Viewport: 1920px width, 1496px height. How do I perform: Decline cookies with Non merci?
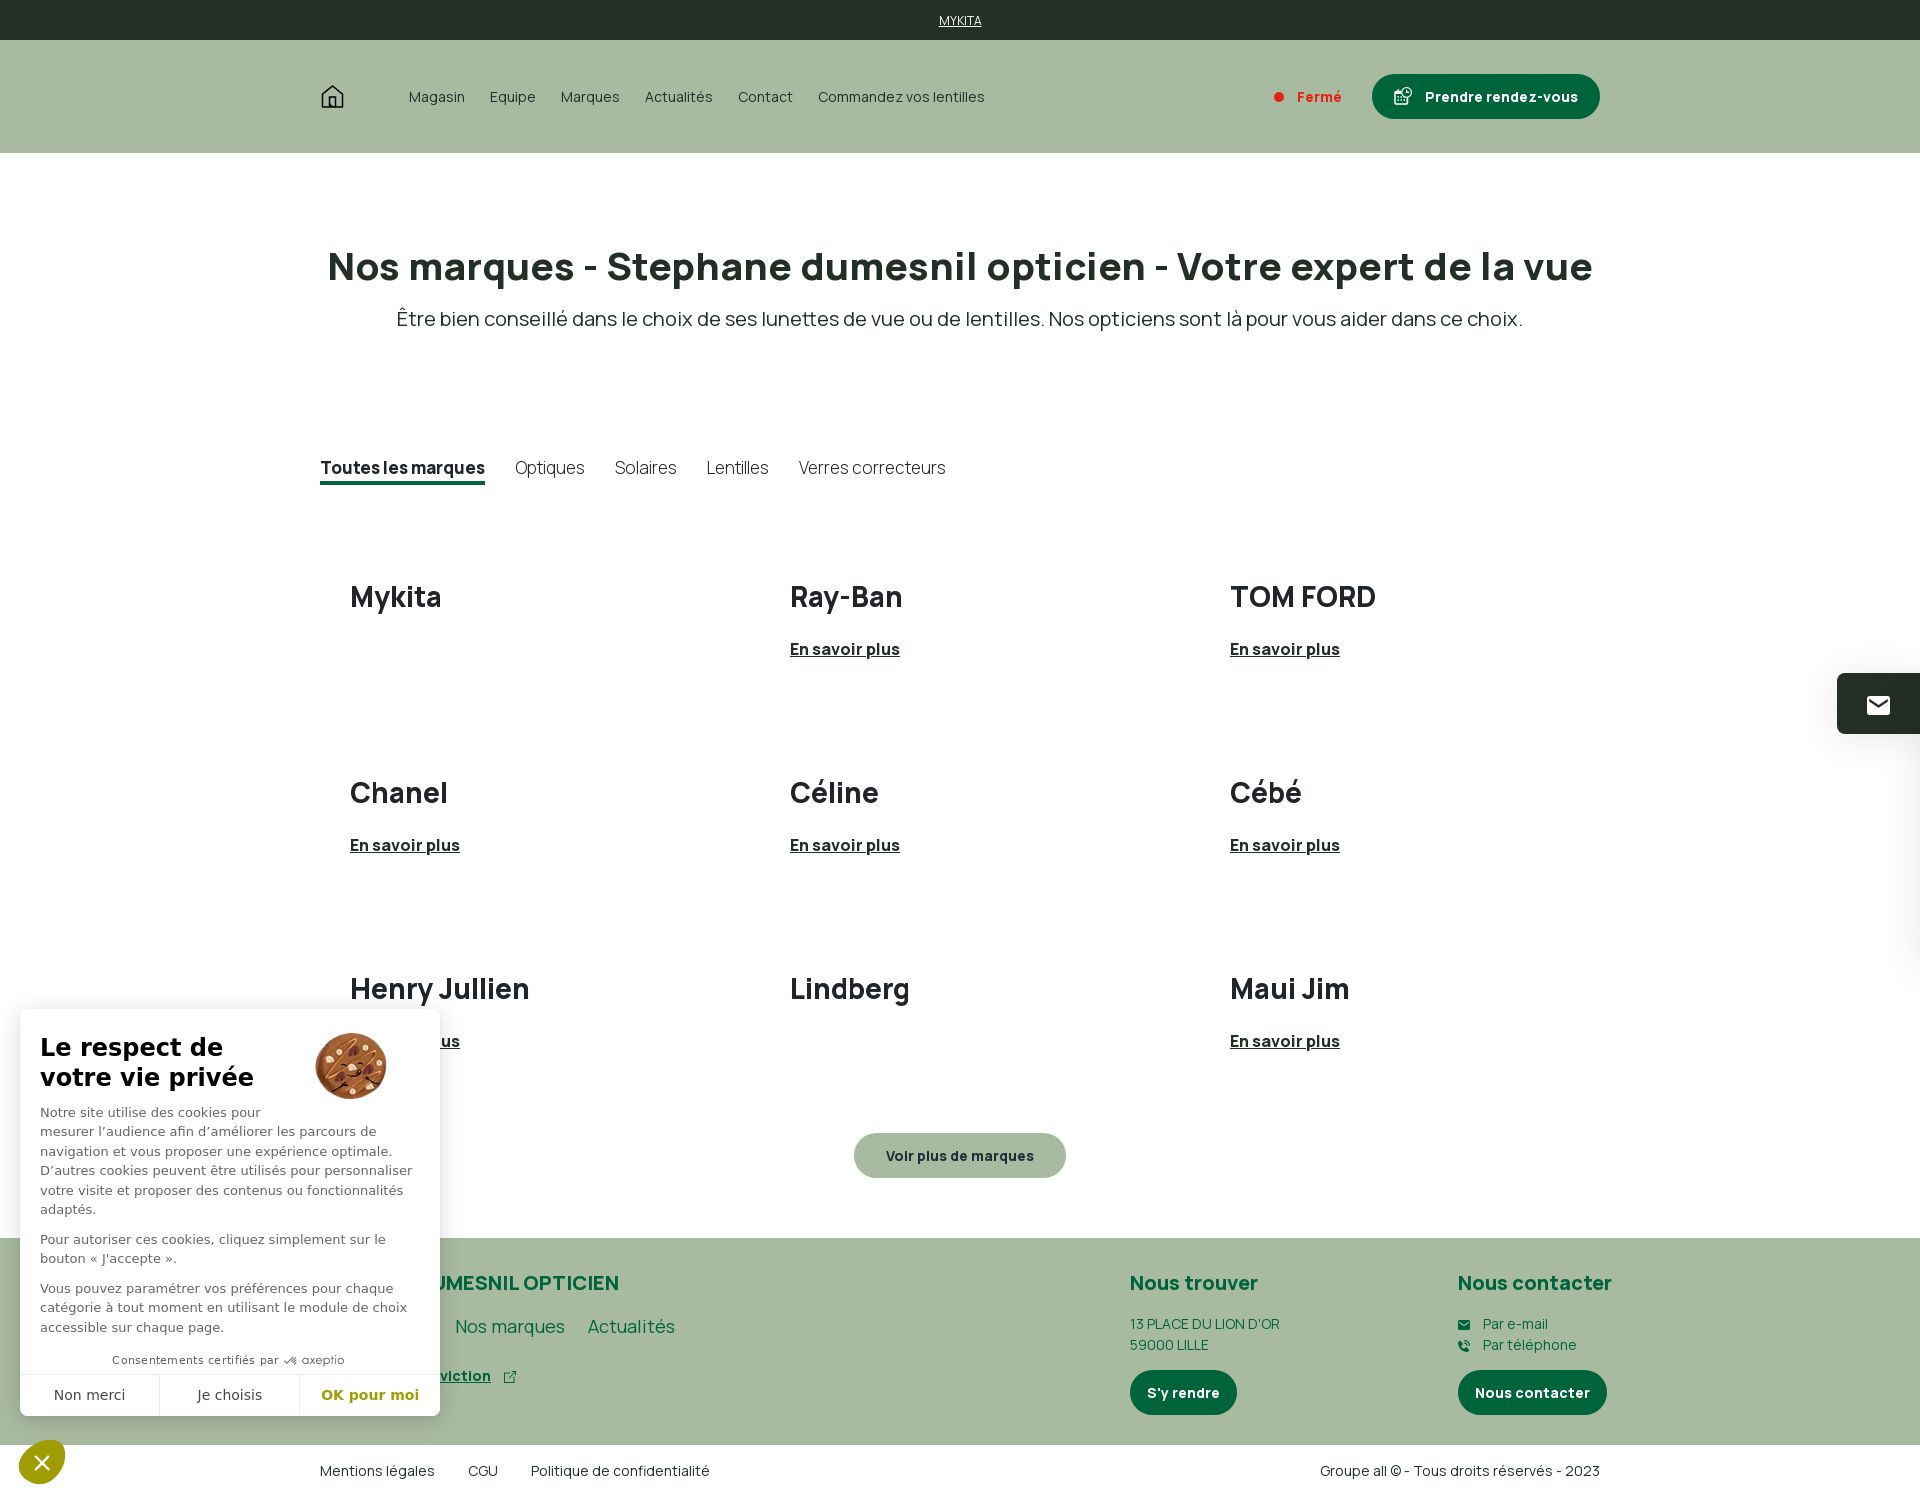[x=90, y=1395]
